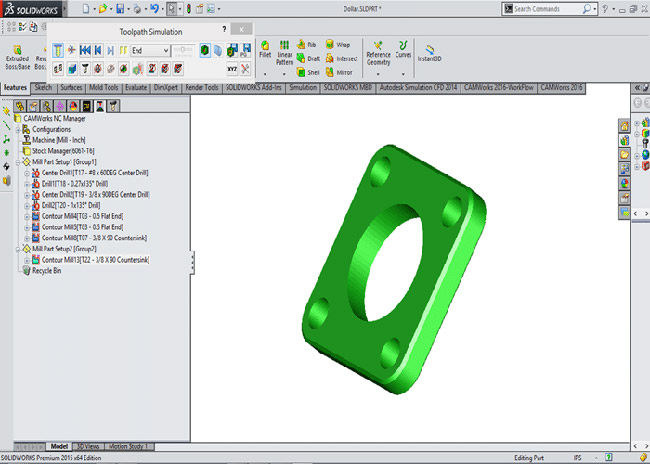Click Go to Start double-arrow button

click(x=85, y=51)
